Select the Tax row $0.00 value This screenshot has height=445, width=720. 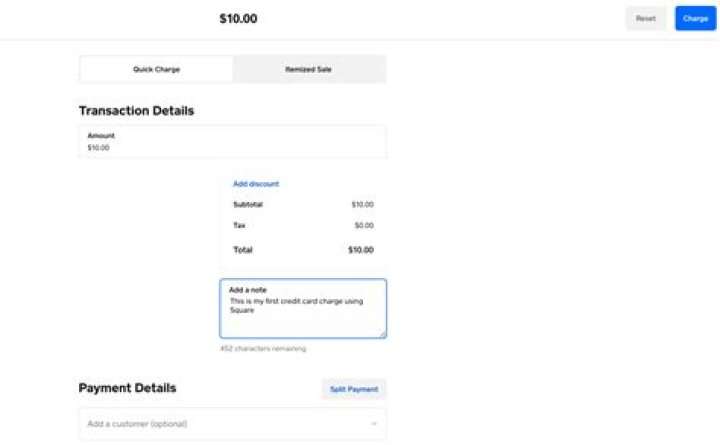364,225
